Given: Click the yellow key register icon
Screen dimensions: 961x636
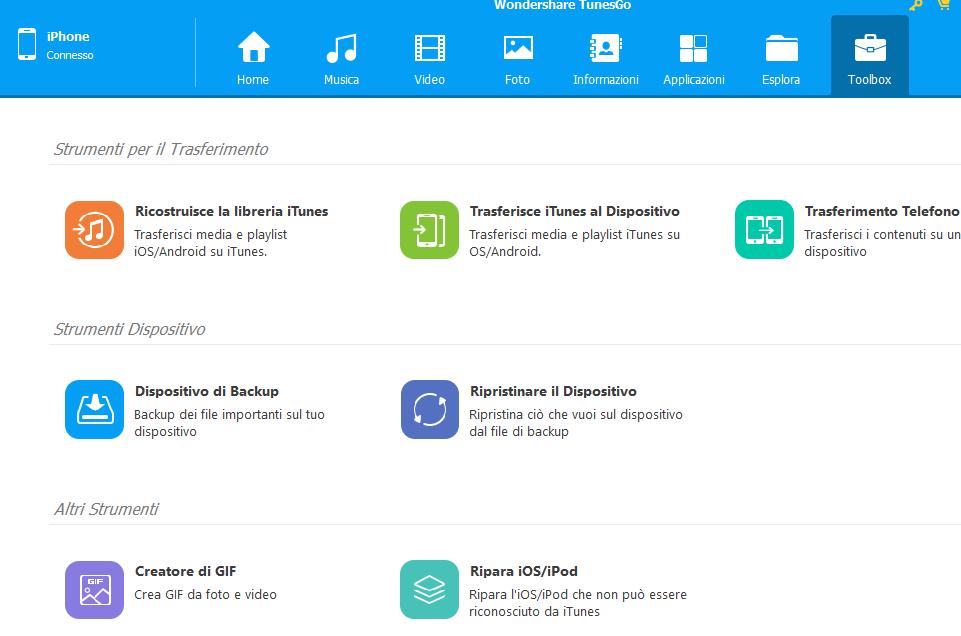Looking at the screenshot, I should [x=916, y=5].
